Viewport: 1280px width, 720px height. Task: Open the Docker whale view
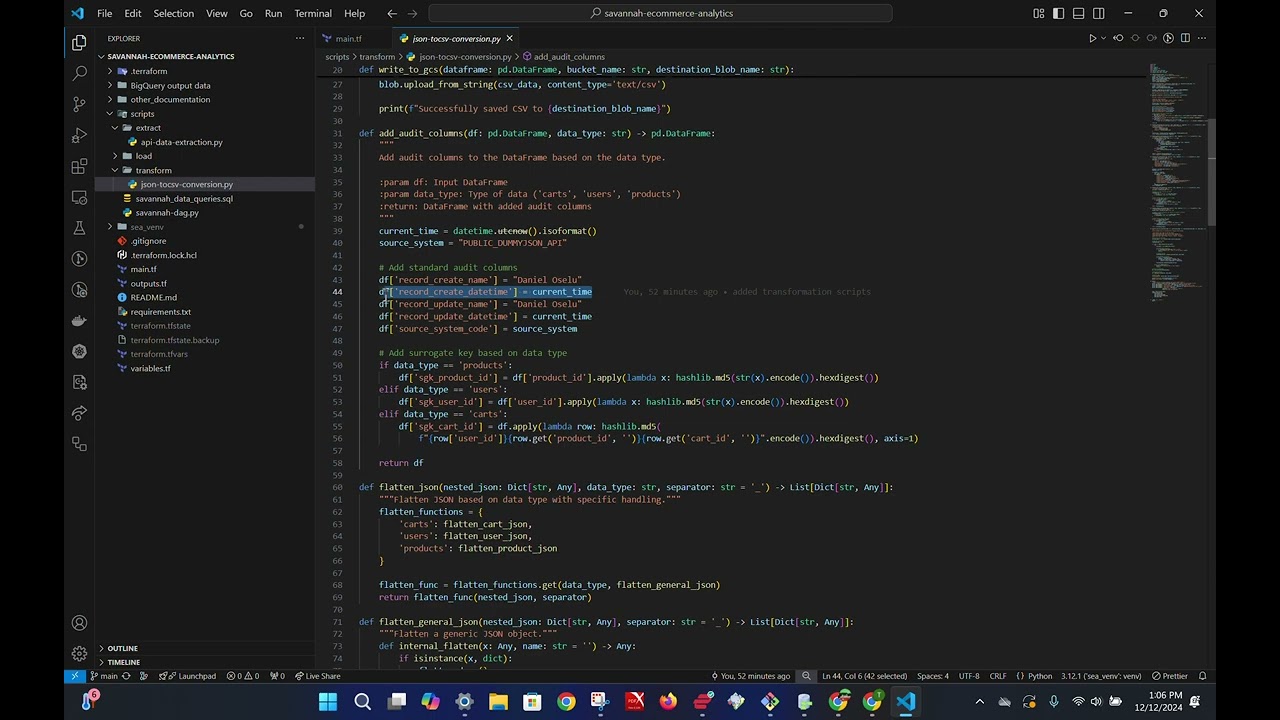point(79,321)
